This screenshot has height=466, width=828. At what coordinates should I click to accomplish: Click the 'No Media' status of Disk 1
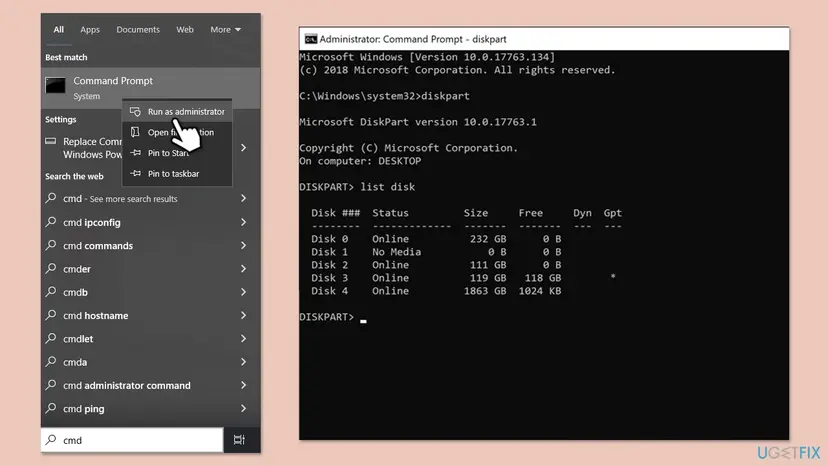click(396, 252)
